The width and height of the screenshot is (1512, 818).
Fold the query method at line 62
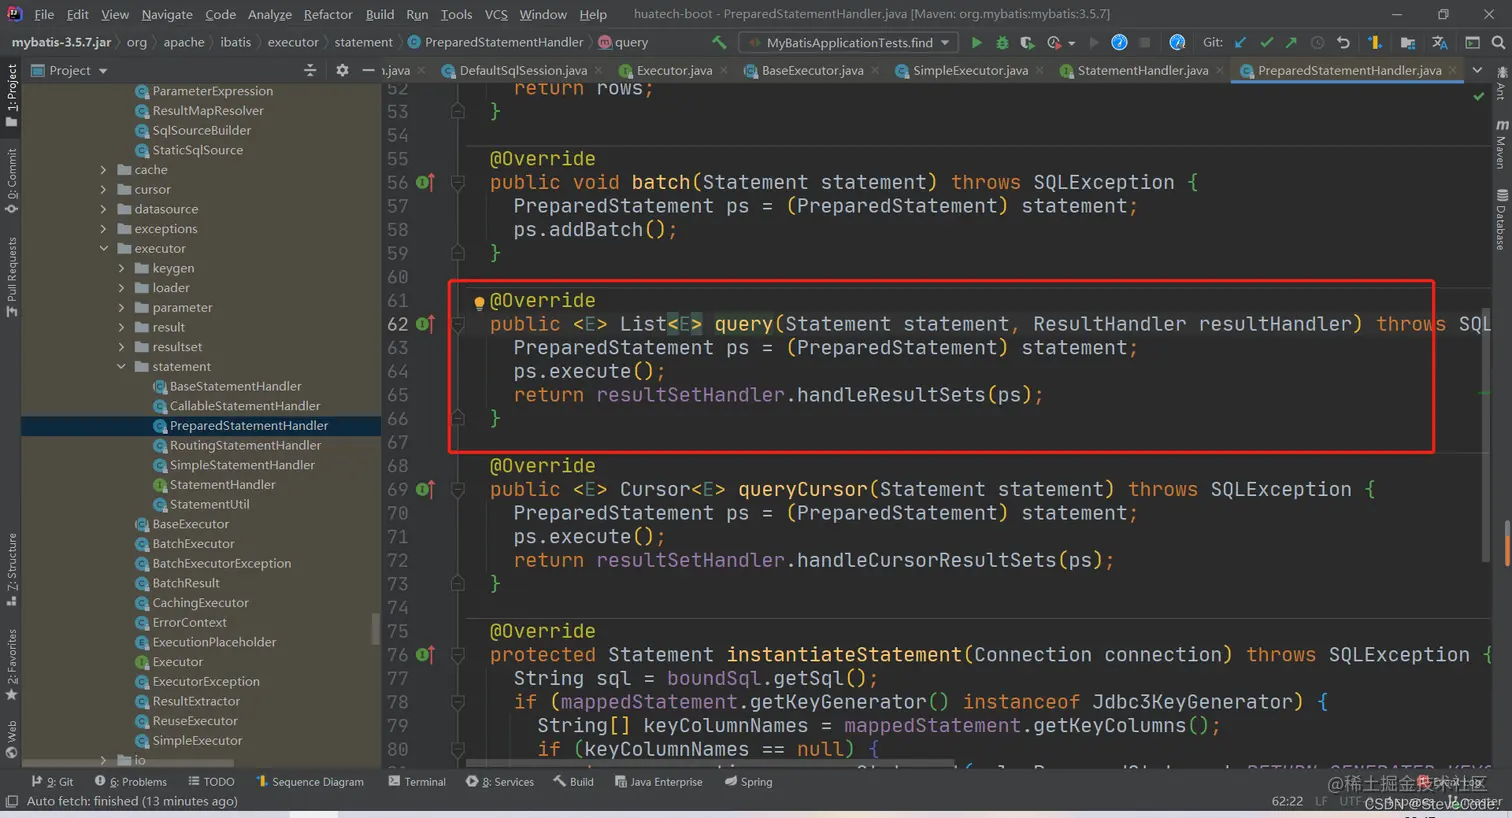458,324
